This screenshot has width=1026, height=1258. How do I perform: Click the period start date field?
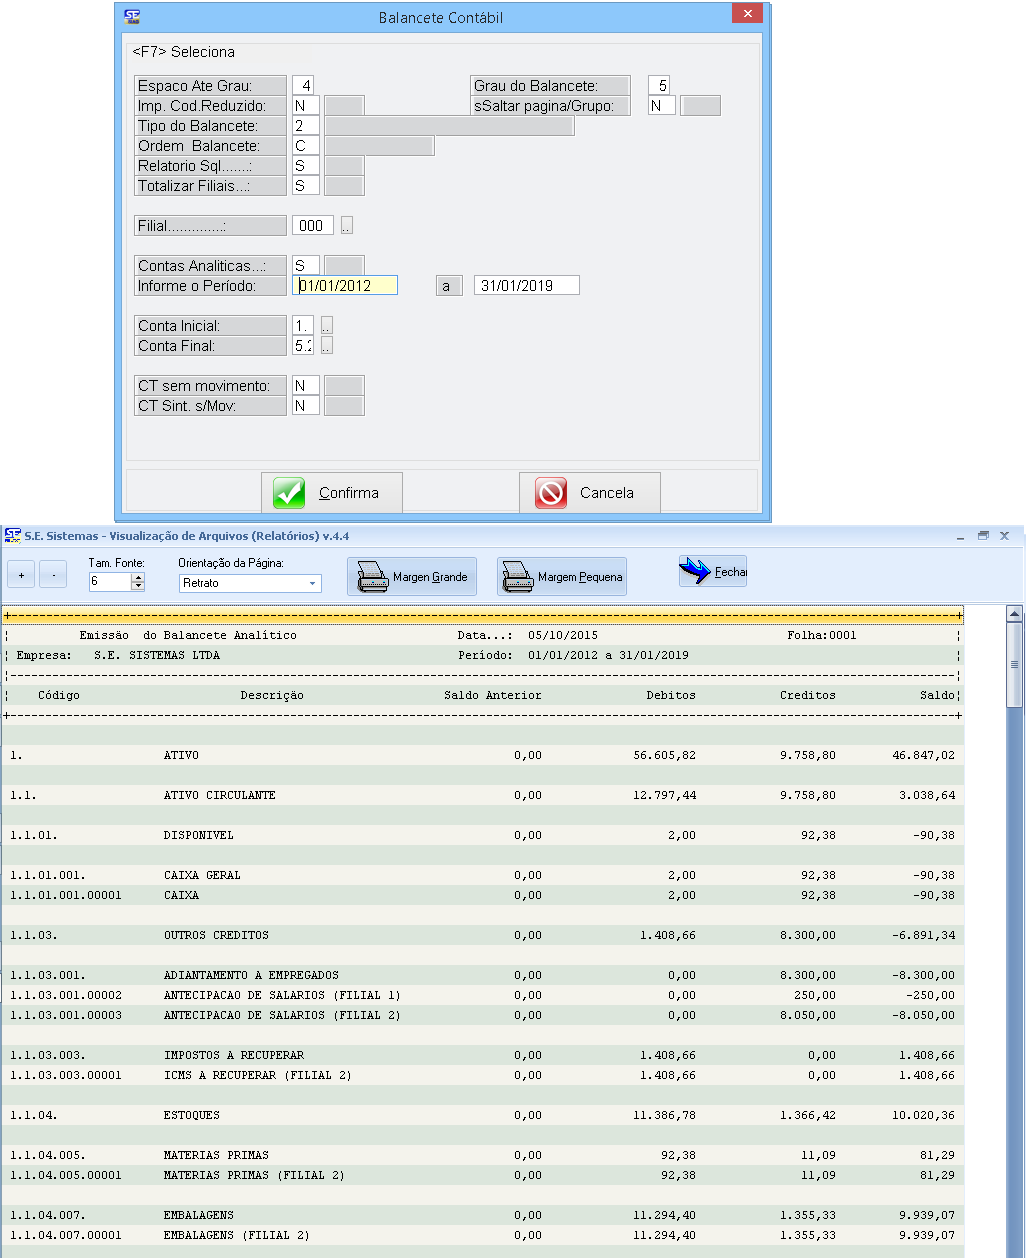pos(345,286)
